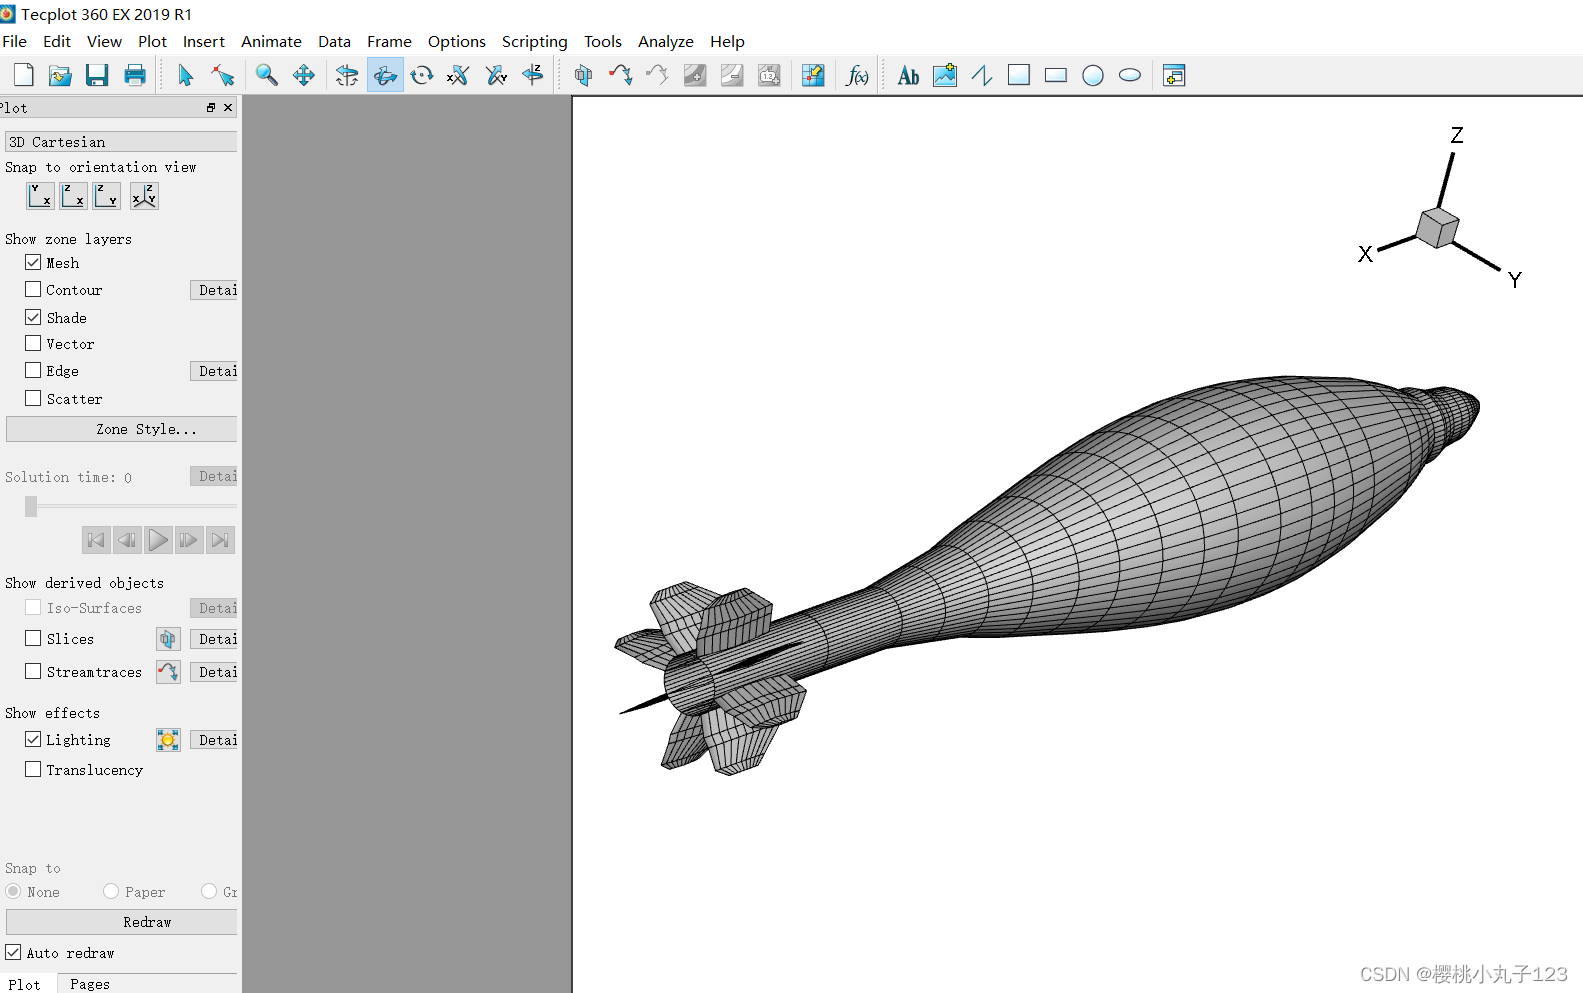
Task: Select the Ab text insertion tool
Action: coord(908,75)
